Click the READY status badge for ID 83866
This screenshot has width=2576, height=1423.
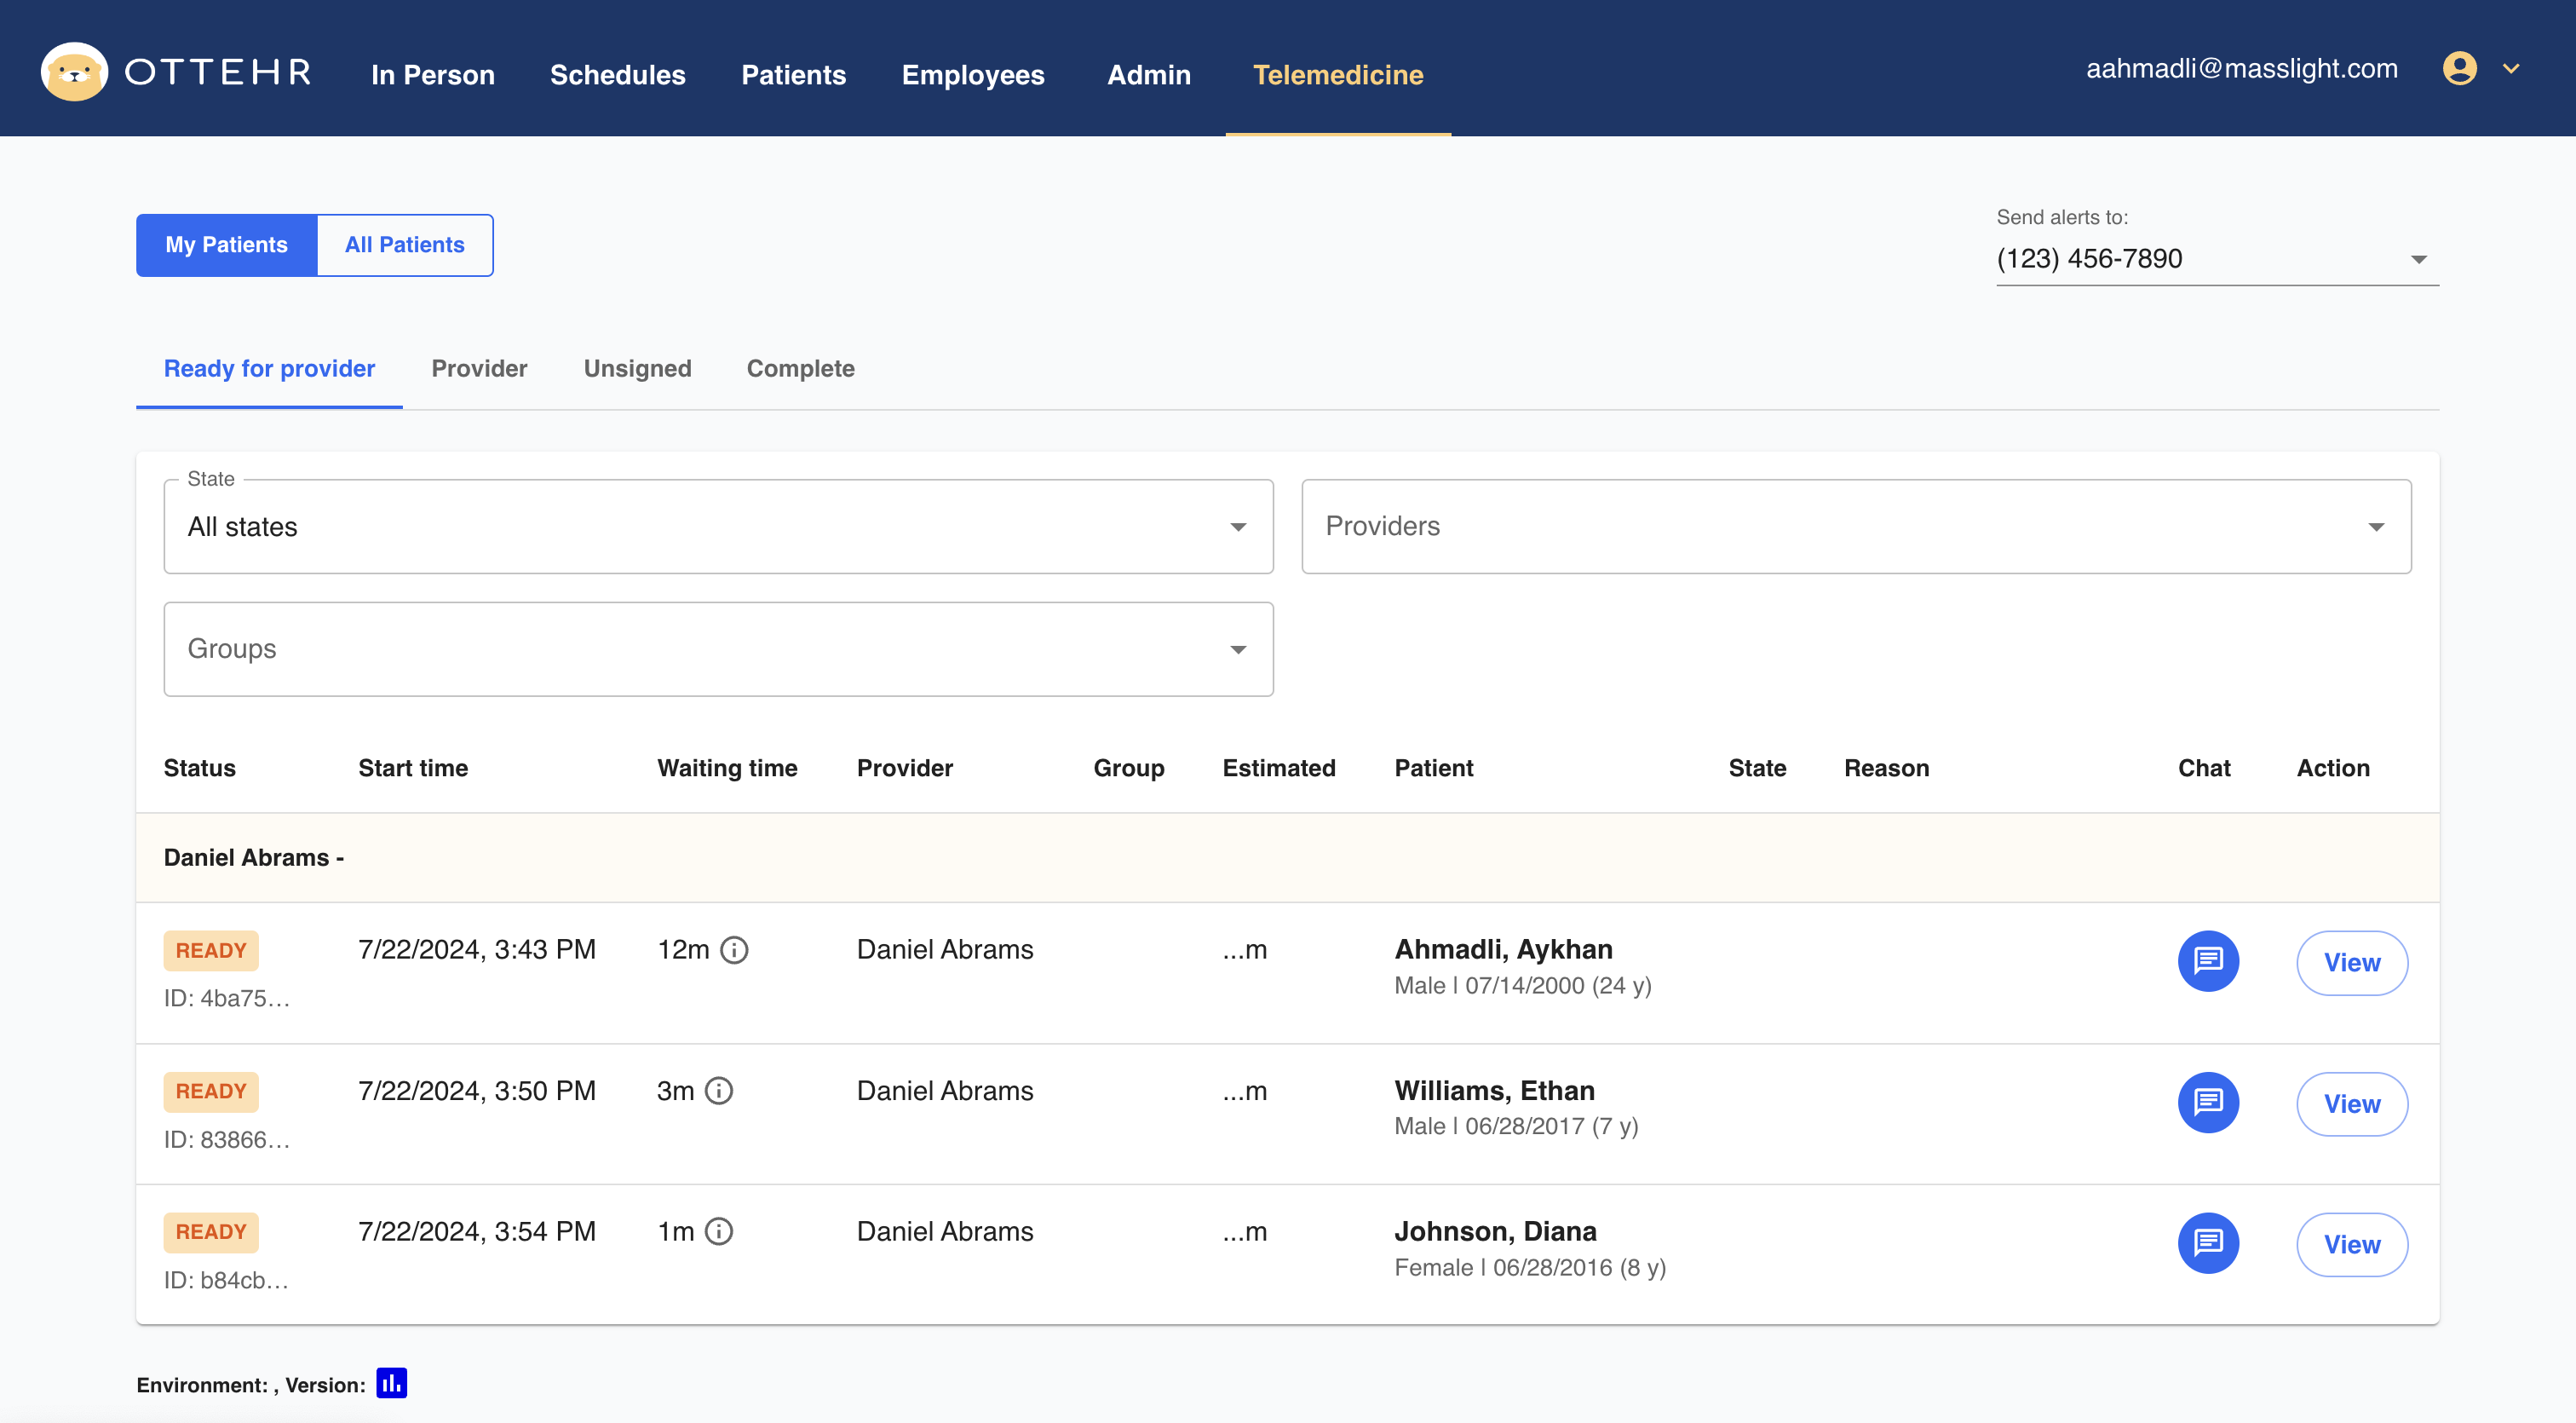tap(210, 1090)
